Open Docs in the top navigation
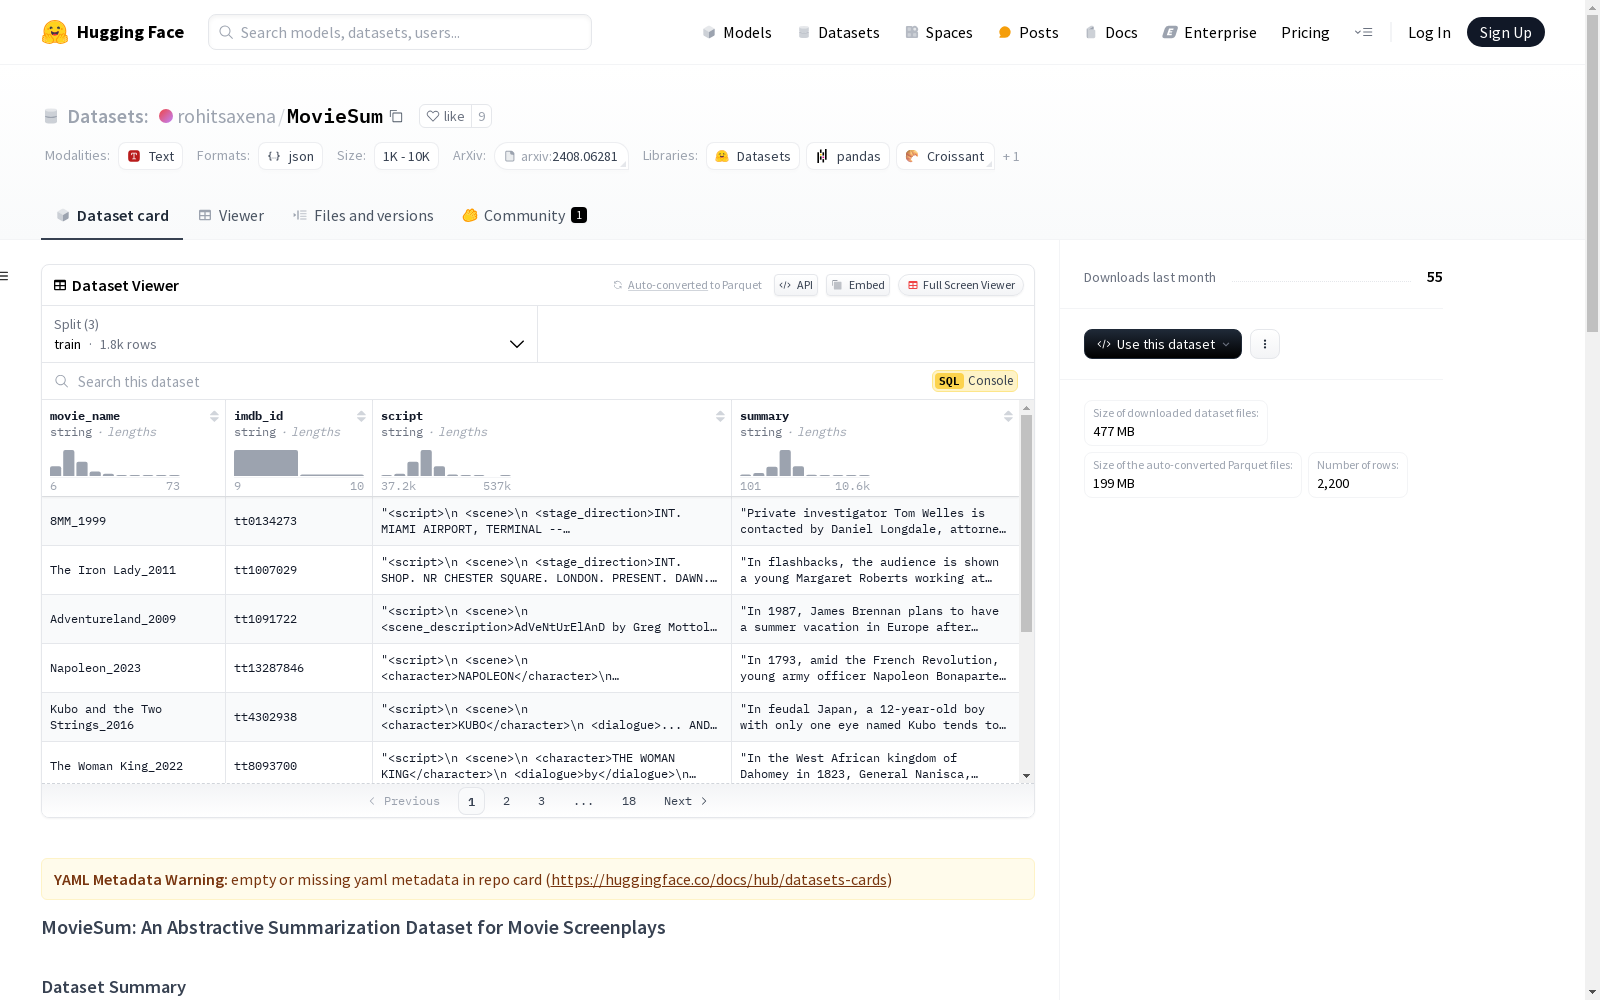 tap(1111, 32)
